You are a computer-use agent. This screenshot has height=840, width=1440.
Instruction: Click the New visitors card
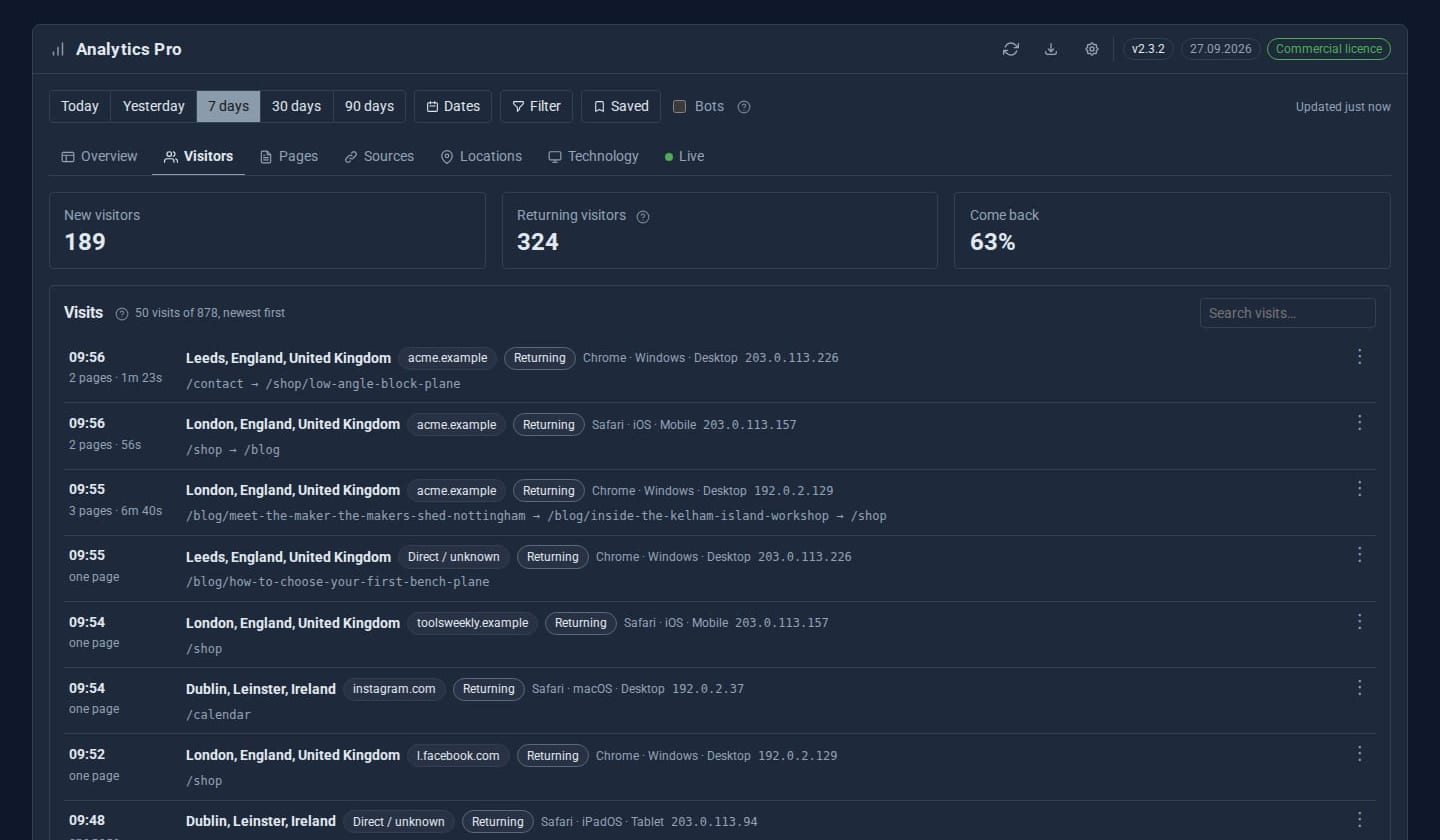[x=267, y=230]
